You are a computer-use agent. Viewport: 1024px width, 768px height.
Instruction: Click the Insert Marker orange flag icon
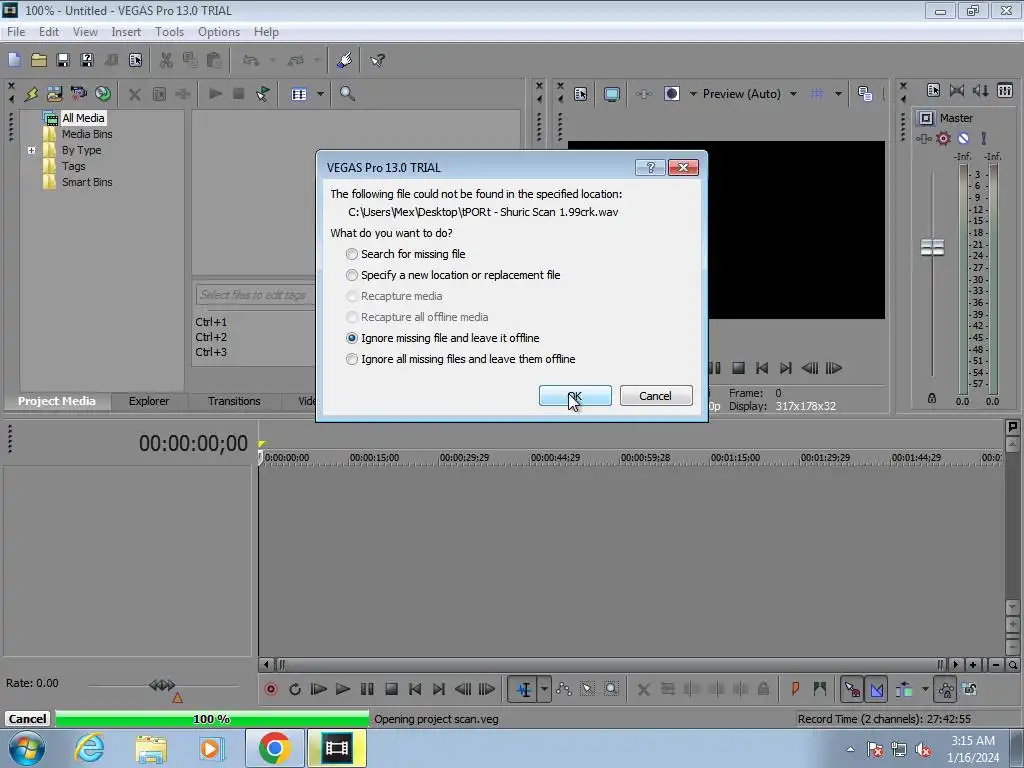pos(795,689)
